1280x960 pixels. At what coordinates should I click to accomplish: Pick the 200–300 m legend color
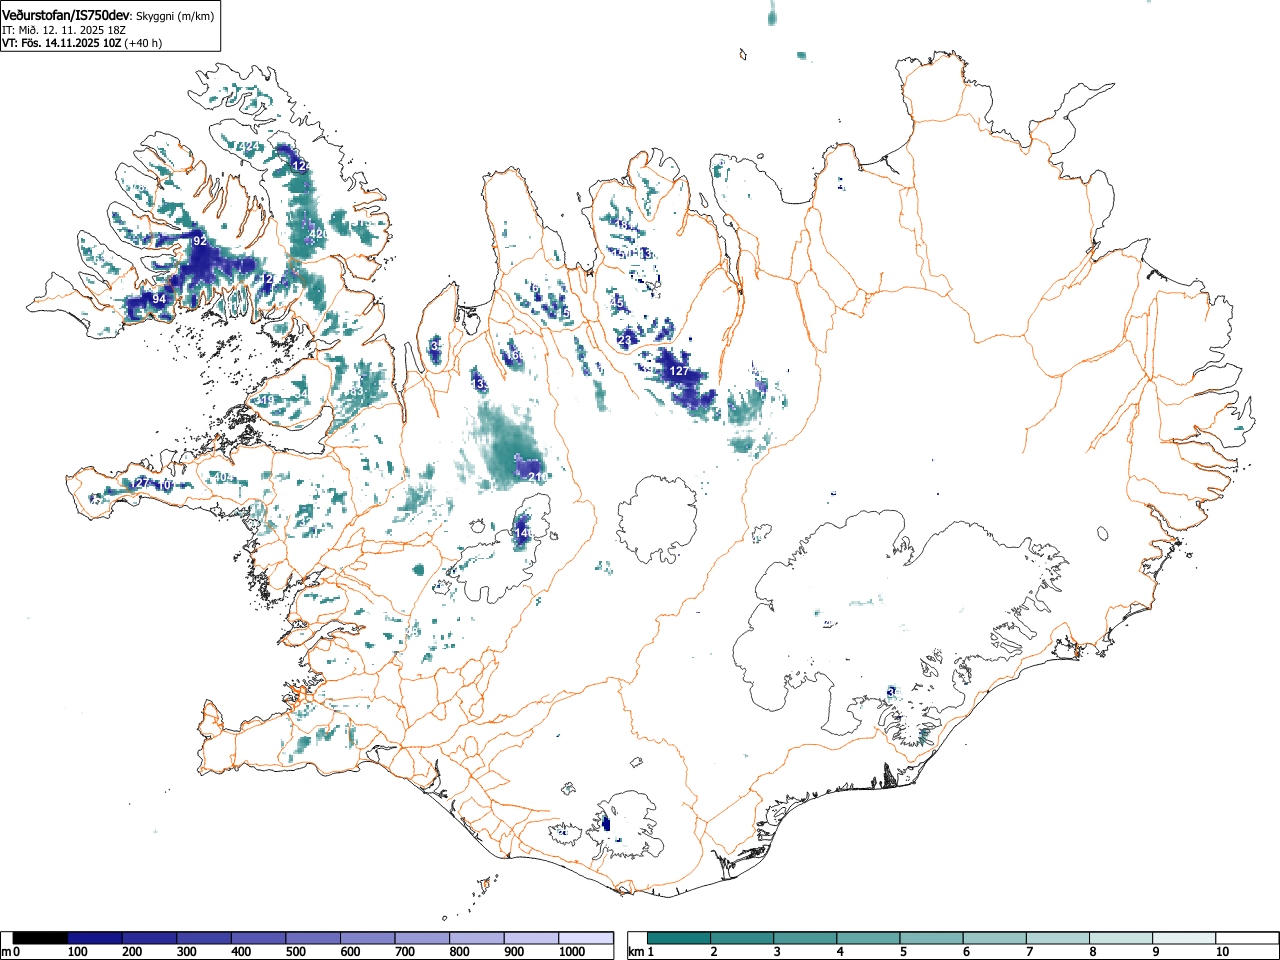pos(150,938)
